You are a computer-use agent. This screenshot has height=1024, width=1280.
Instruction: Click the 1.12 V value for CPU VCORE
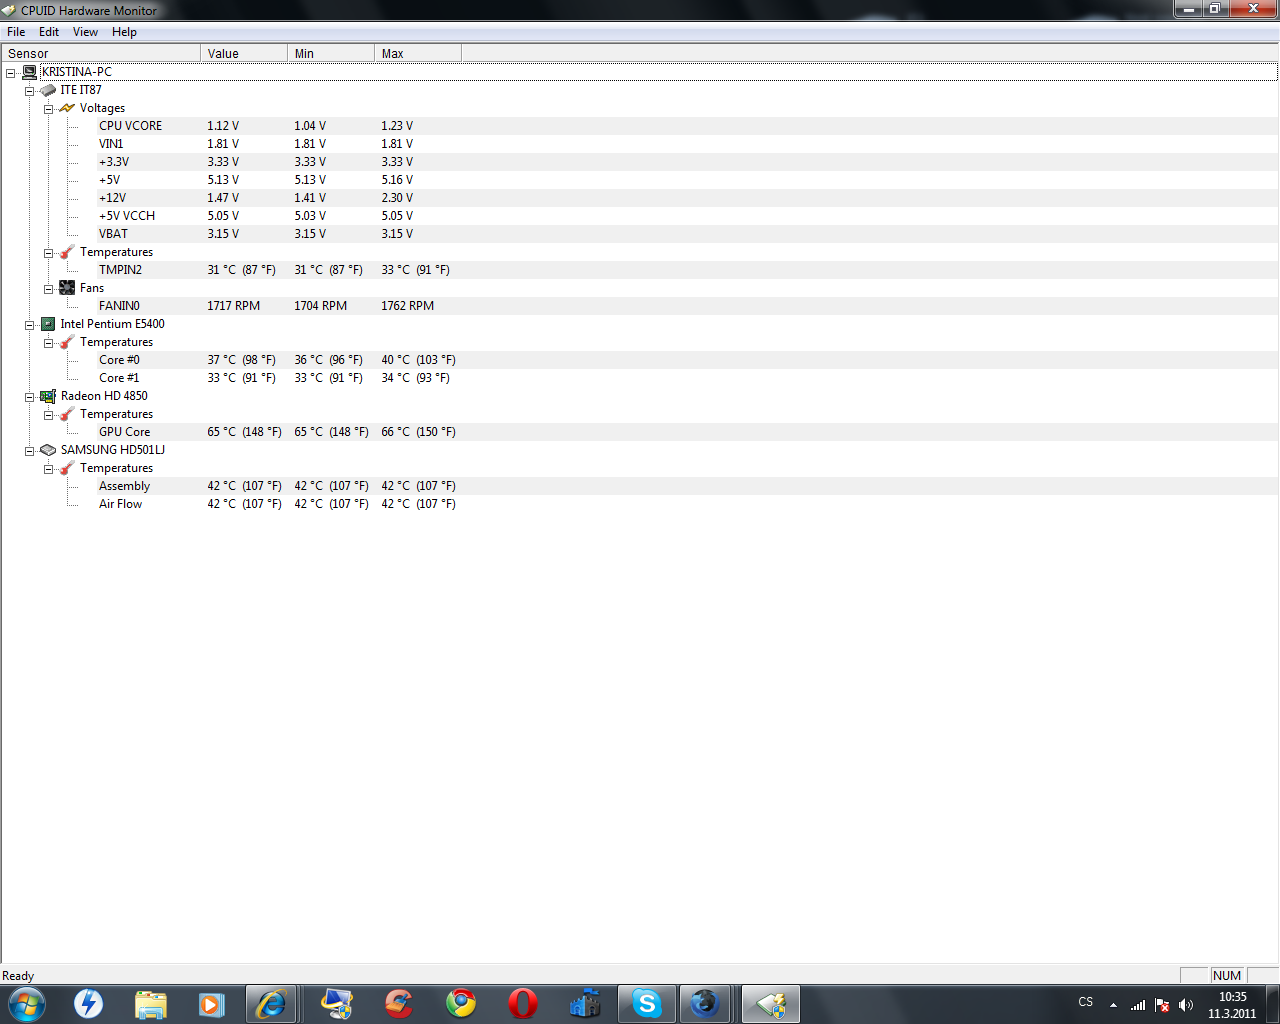coord(223,126)
